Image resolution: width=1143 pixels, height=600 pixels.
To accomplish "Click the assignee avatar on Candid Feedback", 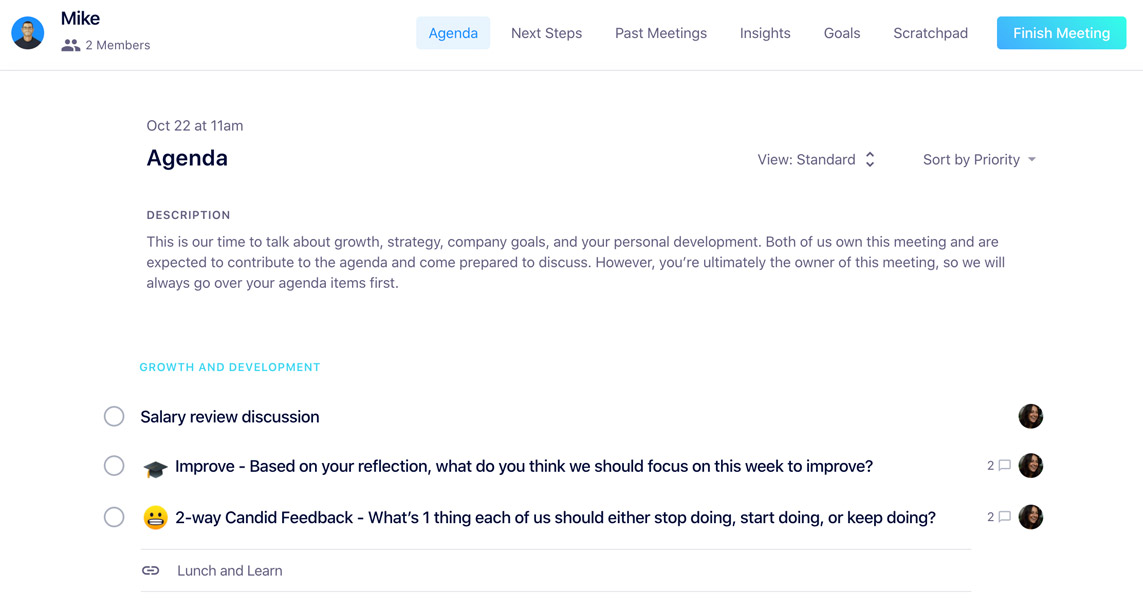I will click(x=1030, y=517).
